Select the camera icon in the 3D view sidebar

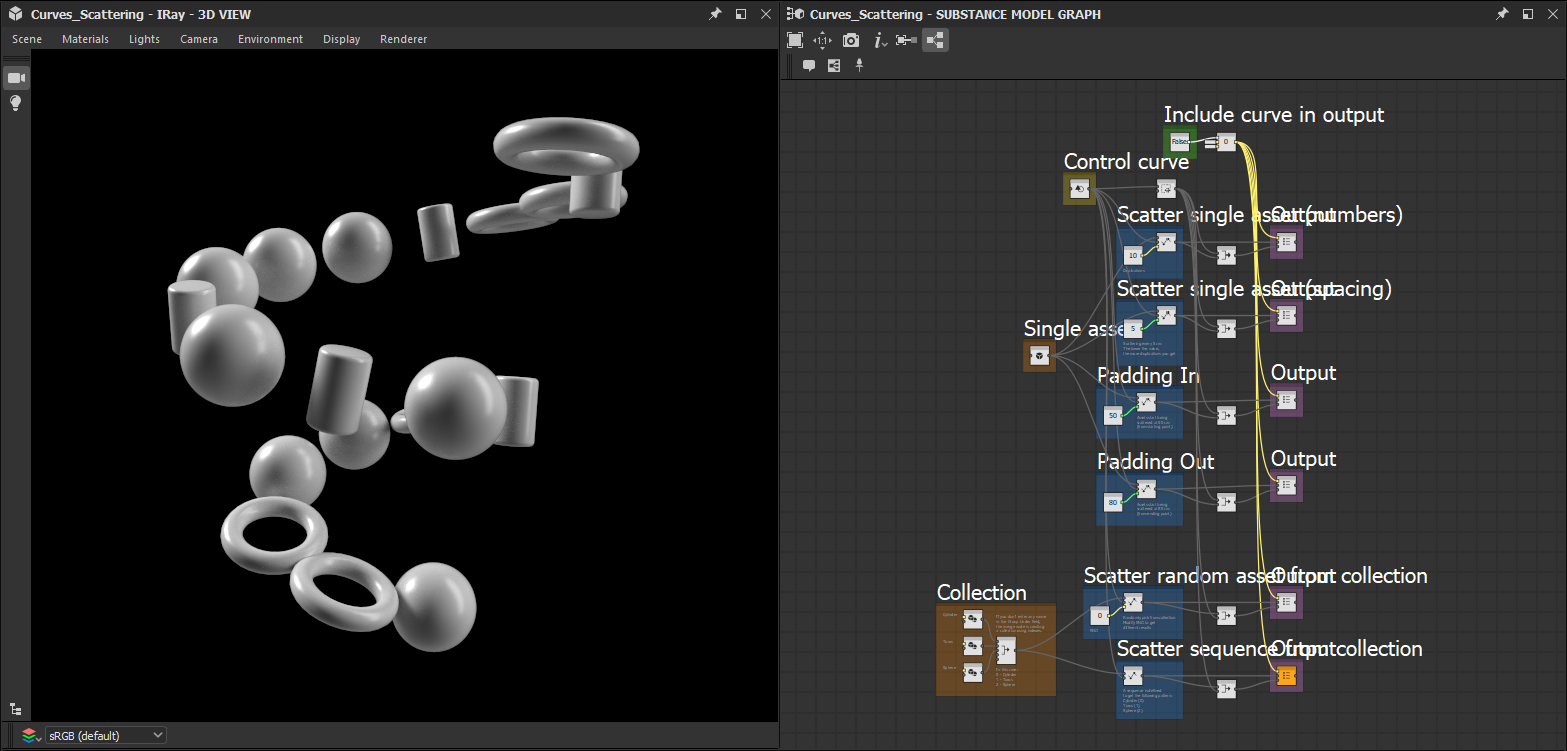(15, 77)
